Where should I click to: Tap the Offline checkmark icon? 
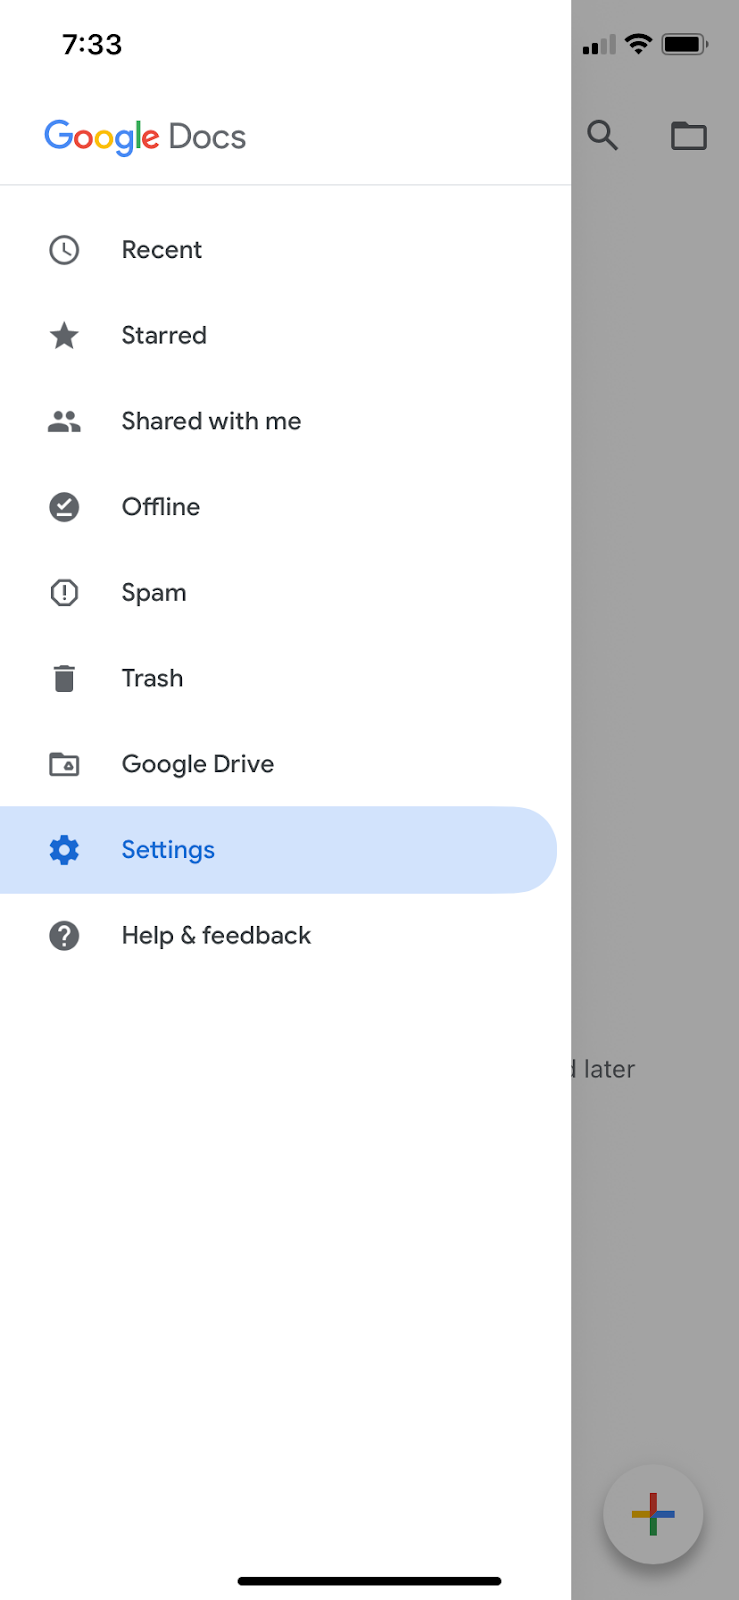click(64, 507)
